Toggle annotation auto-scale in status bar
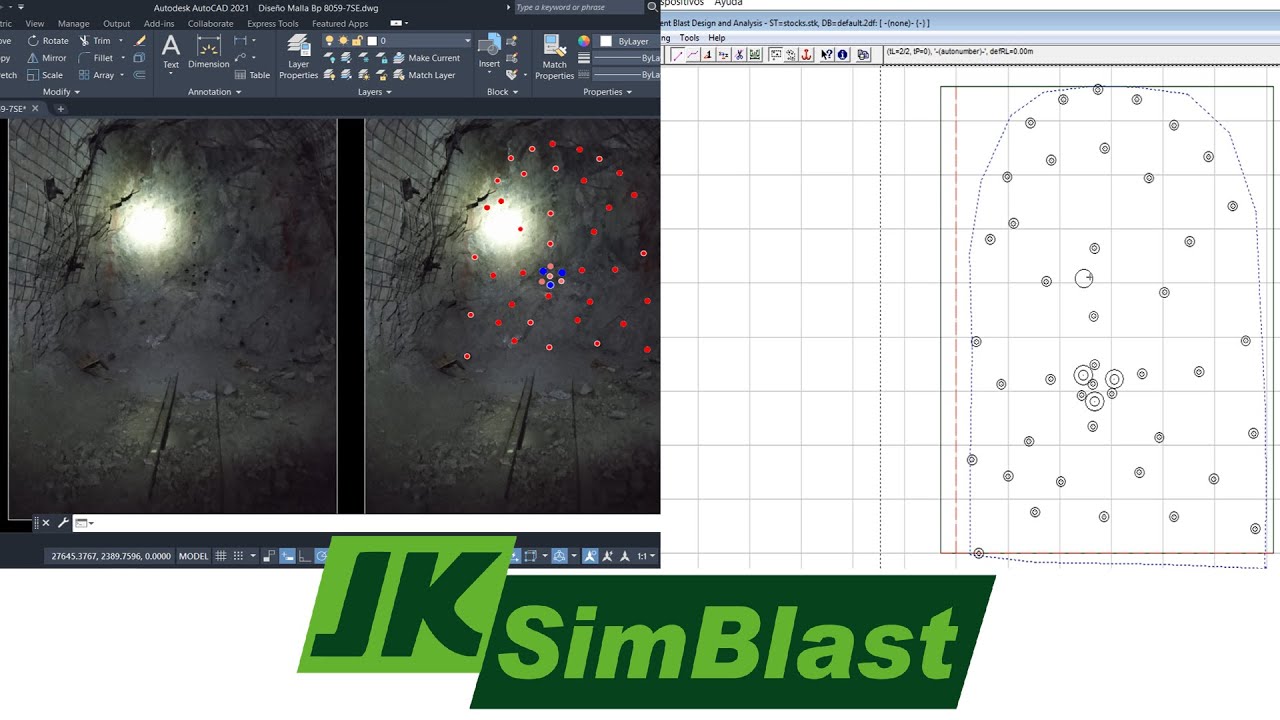 tap(607, 556)
